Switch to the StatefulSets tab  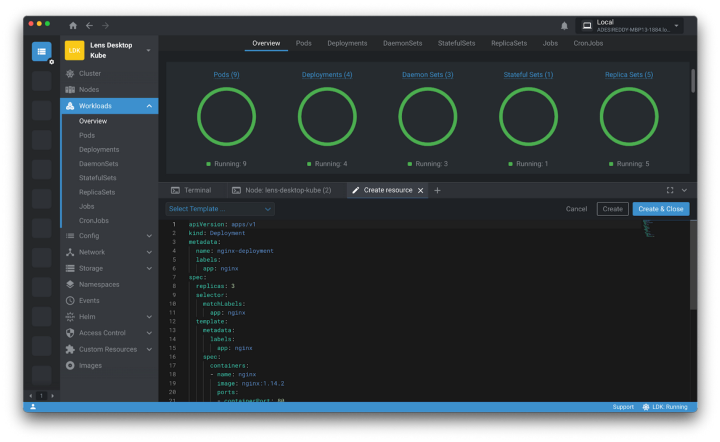click(456, 43)
